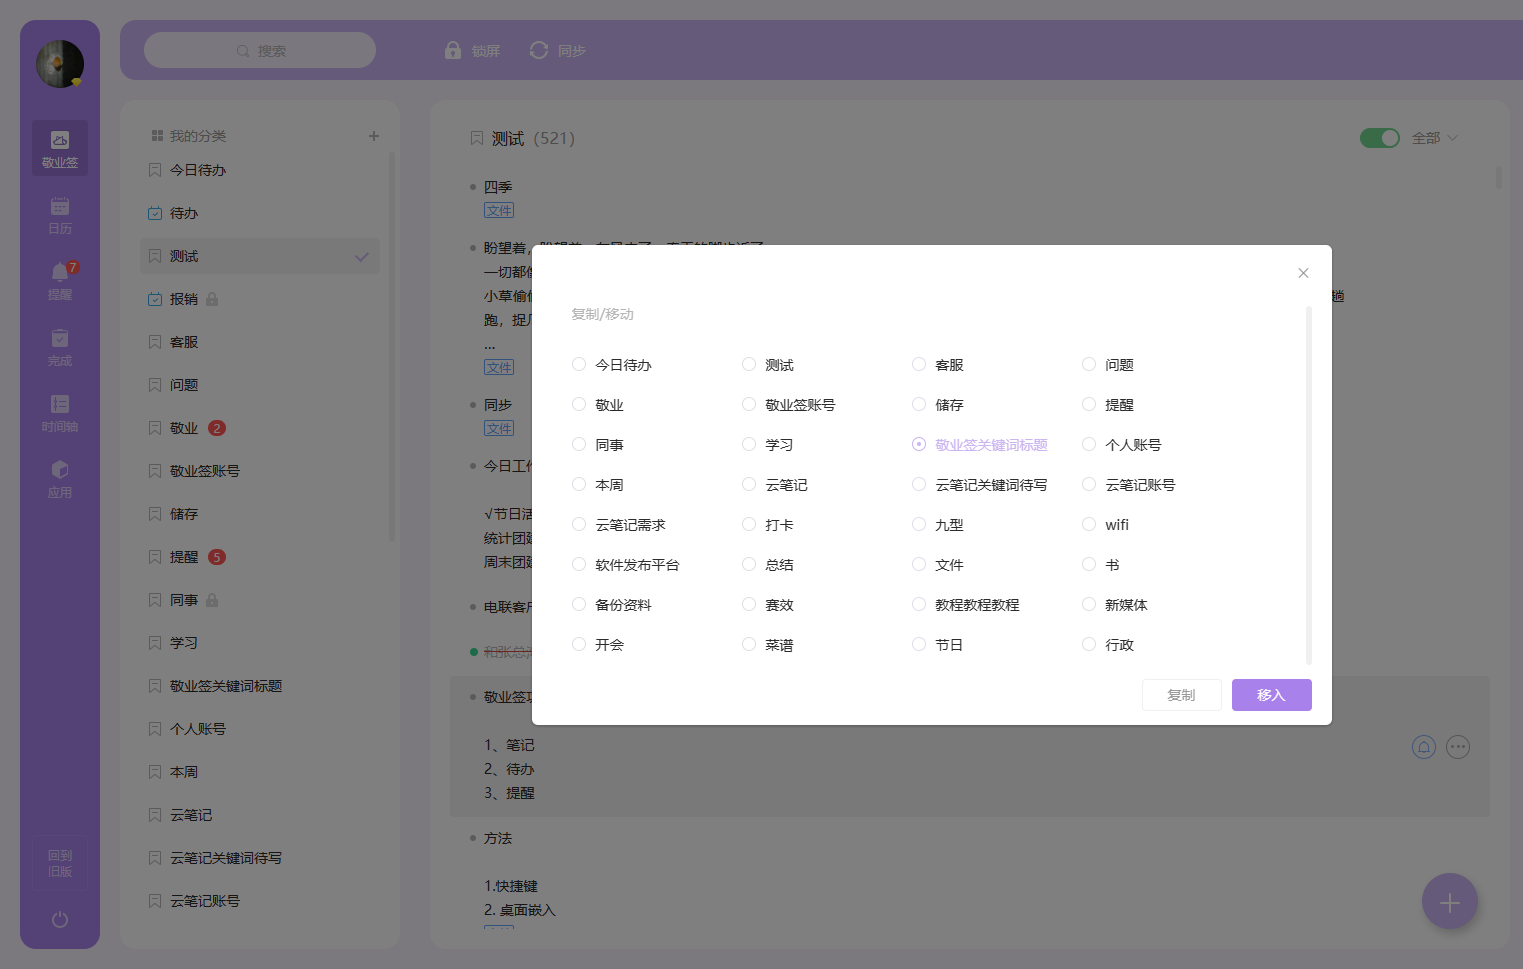Click the 移入 button
The image size is (1523, 969).
[1272, 695]
